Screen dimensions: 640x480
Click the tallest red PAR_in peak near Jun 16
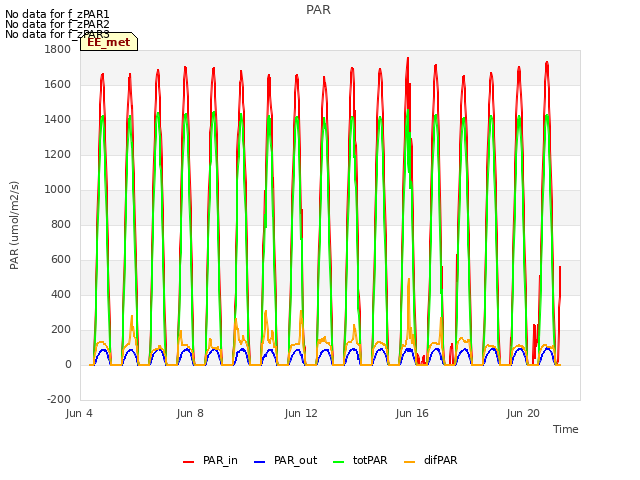tap(408, 59)
